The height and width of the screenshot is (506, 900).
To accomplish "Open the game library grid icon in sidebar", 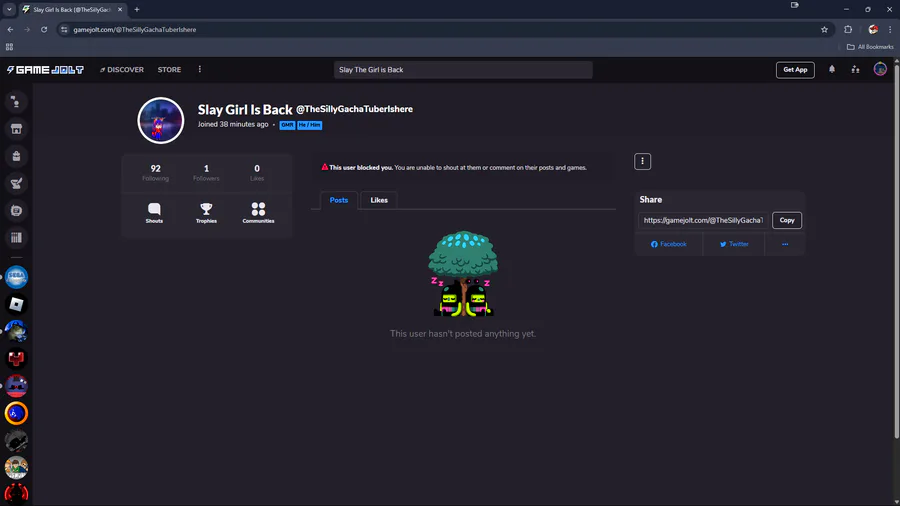I will [x=16, y=238].
